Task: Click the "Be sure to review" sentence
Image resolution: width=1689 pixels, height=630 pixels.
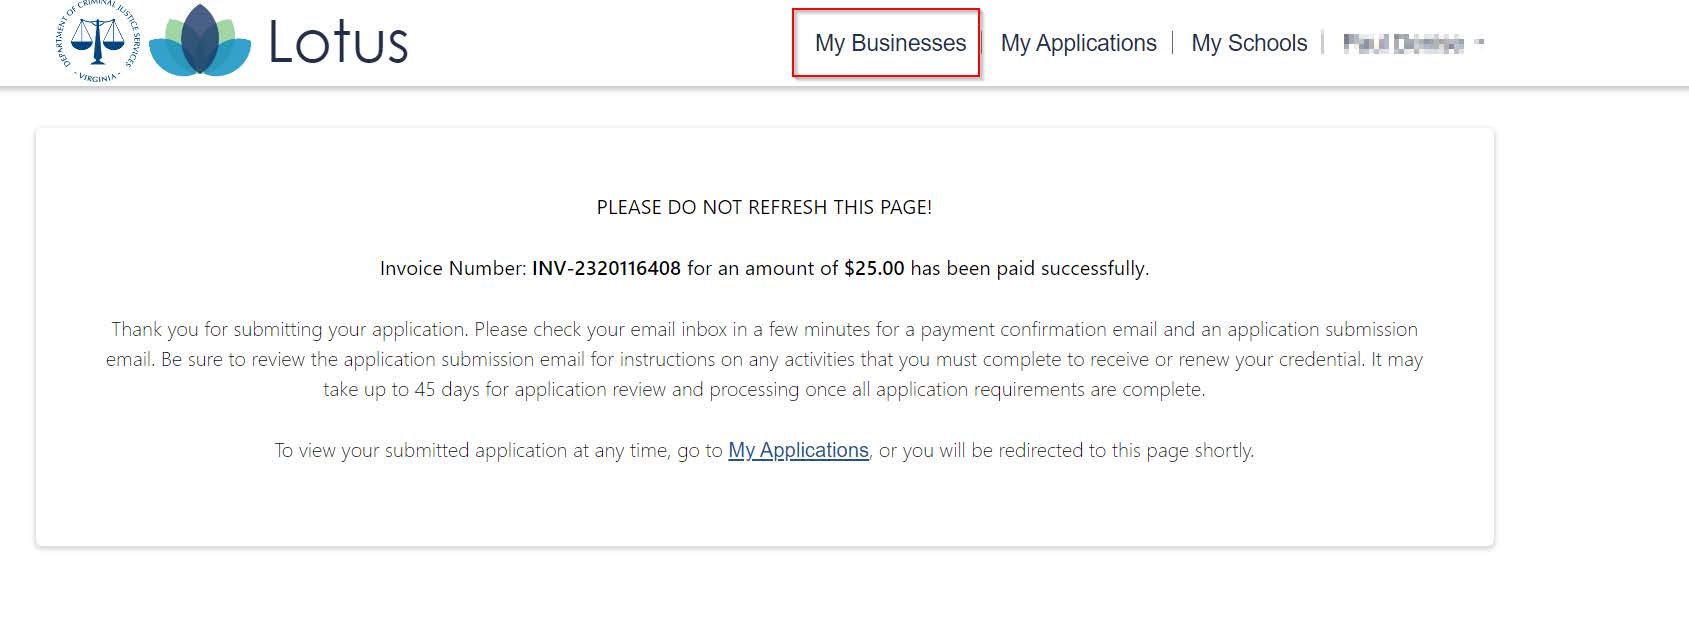Action: [260, 359]
